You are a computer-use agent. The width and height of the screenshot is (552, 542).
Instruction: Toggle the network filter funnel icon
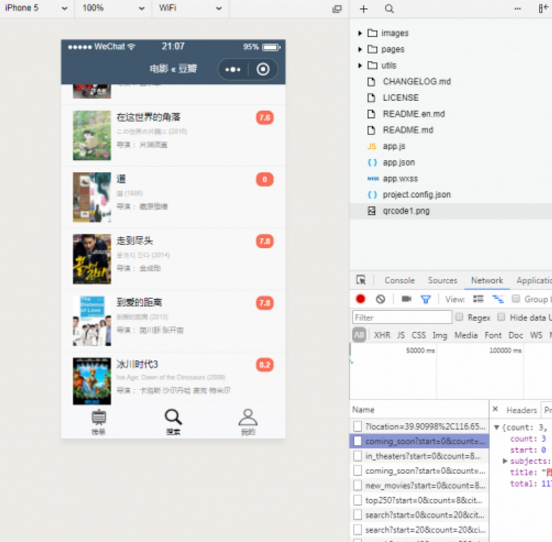426,300
